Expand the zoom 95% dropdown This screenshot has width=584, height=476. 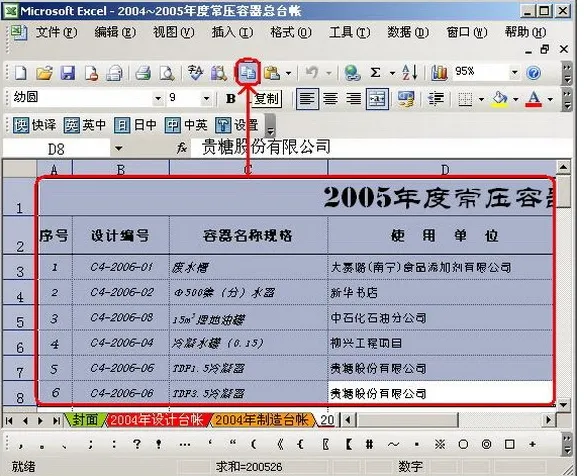point(514,72)
